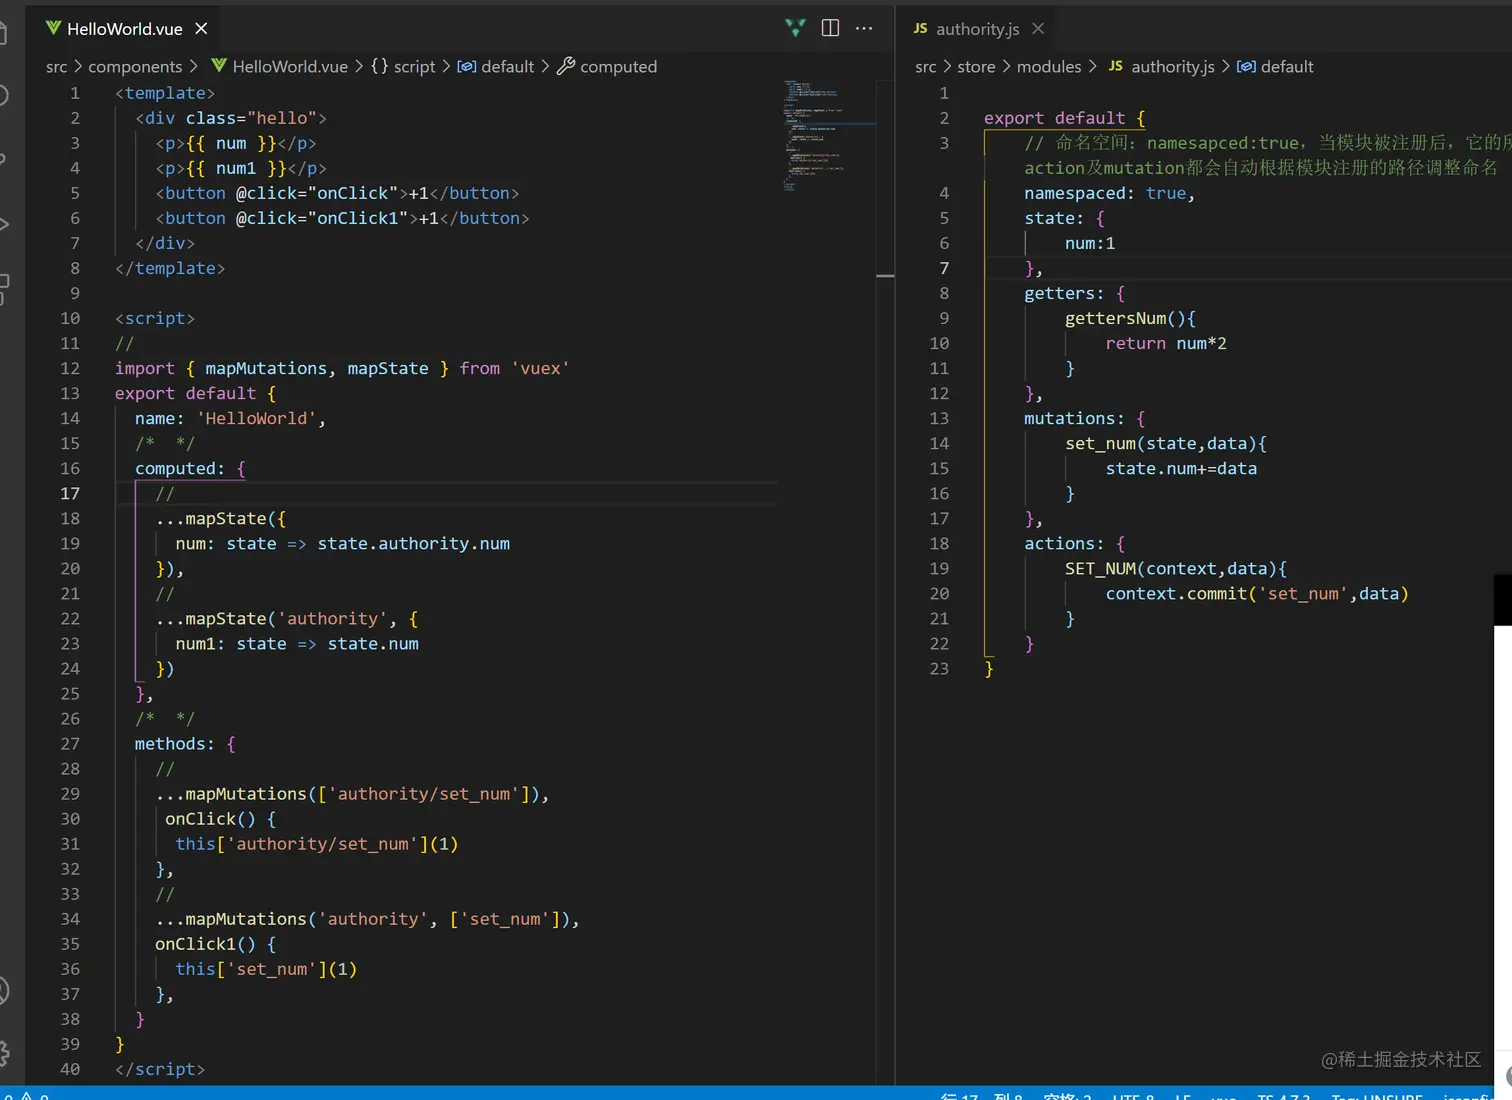This screenshot has height=1100, width=1512.
Task: Click "return num*2" in authority.js
Action: 1166,343
